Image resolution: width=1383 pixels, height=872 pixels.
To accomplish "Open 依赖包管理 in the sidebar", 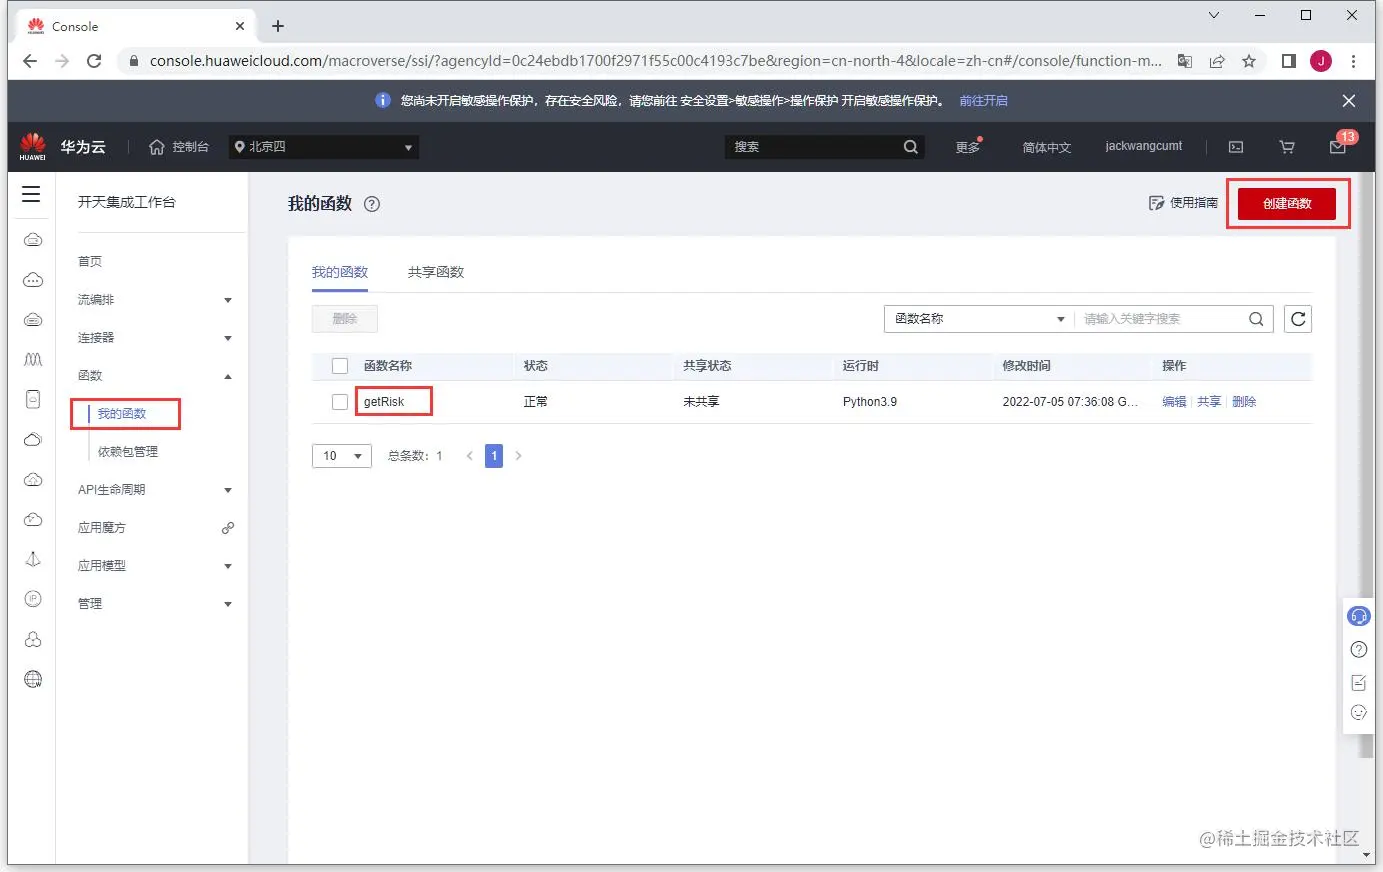I will coord(128,452).
